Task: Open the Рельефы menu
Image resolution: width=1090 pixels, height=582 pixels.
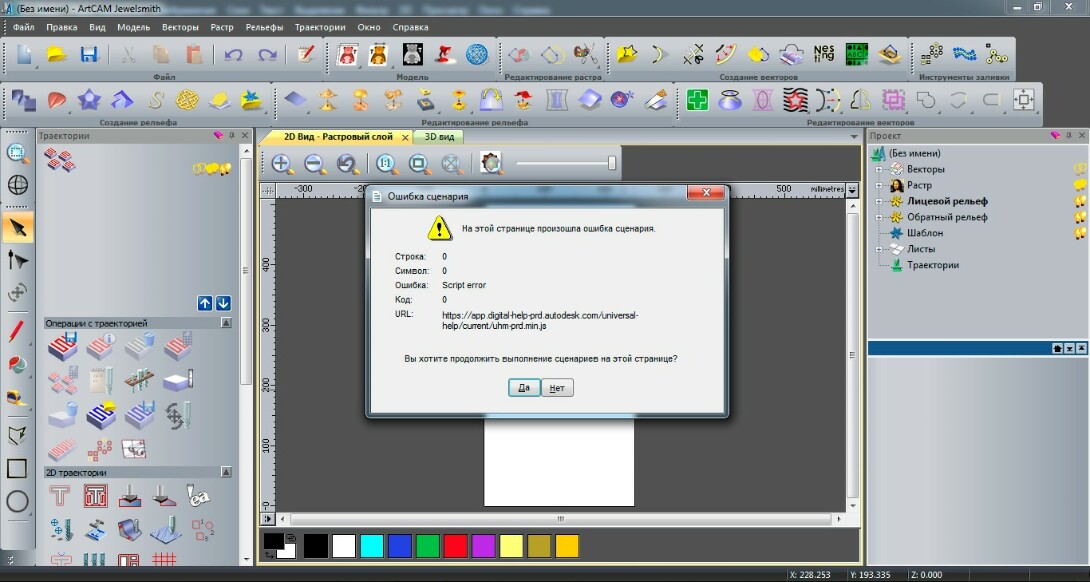Action: click(x=264, y=27)
